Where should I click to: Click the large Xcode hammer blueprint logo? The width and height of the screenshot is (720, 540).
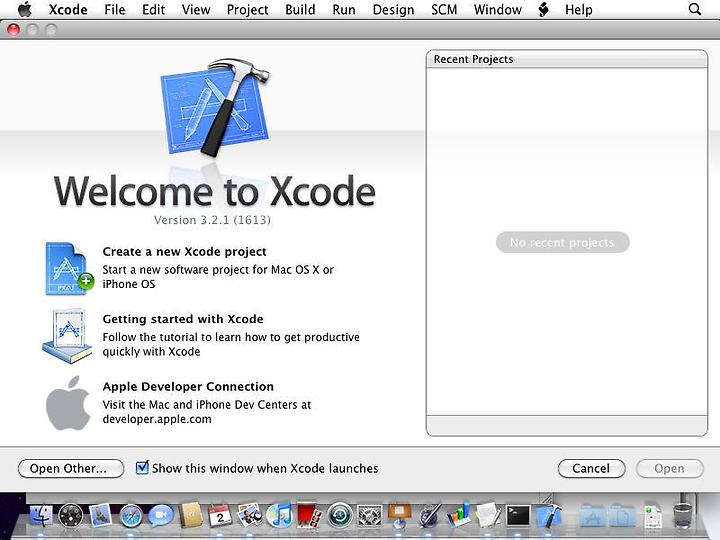coord(215,107)
